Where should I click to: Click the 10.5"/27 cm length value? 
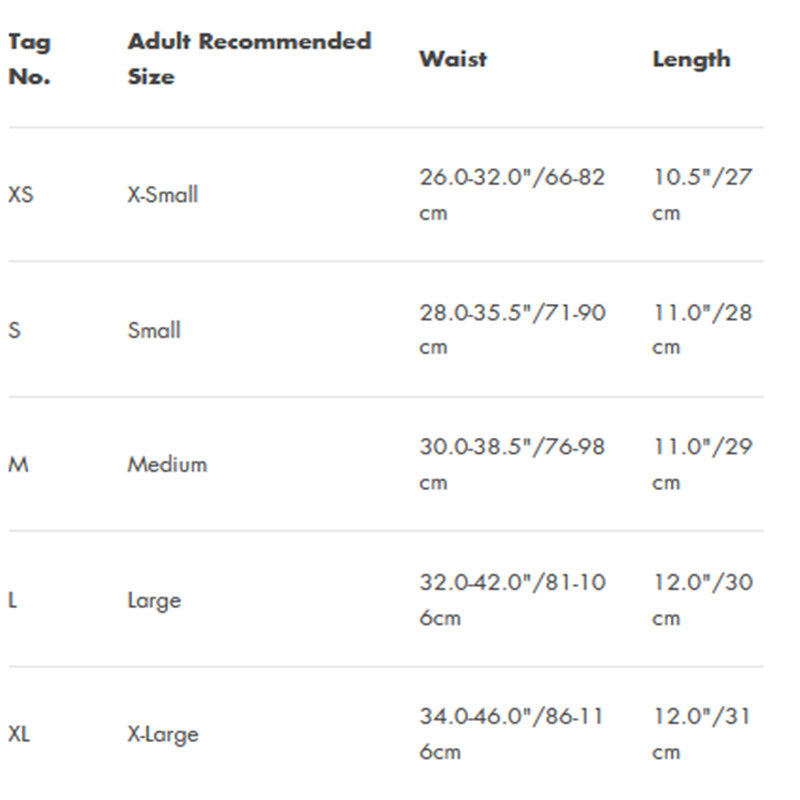[702, 195]
